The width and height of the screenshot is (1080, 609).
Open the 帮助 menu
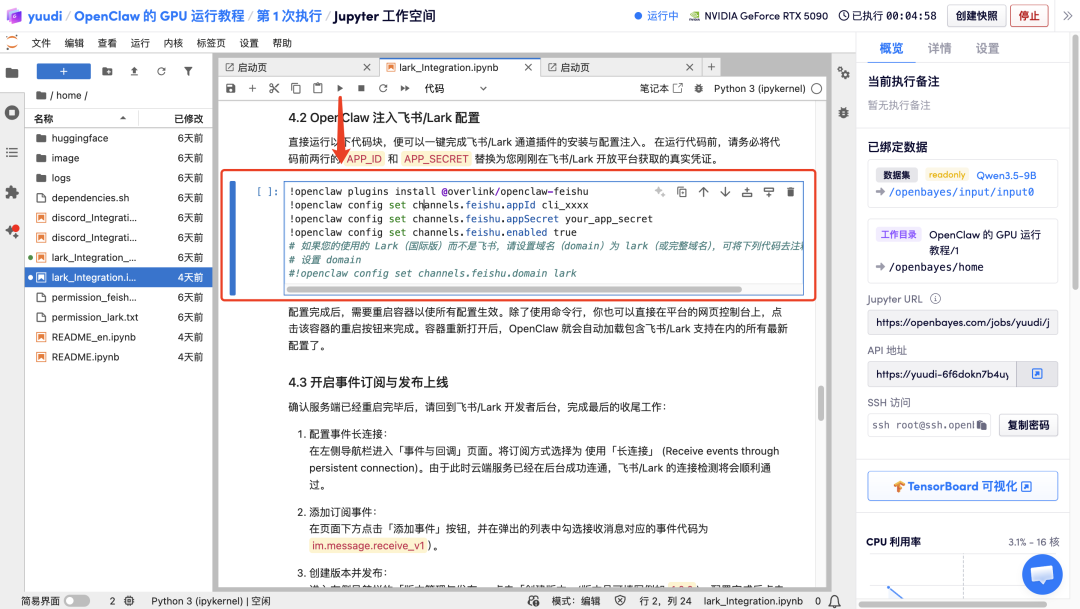tap(282, 43)
